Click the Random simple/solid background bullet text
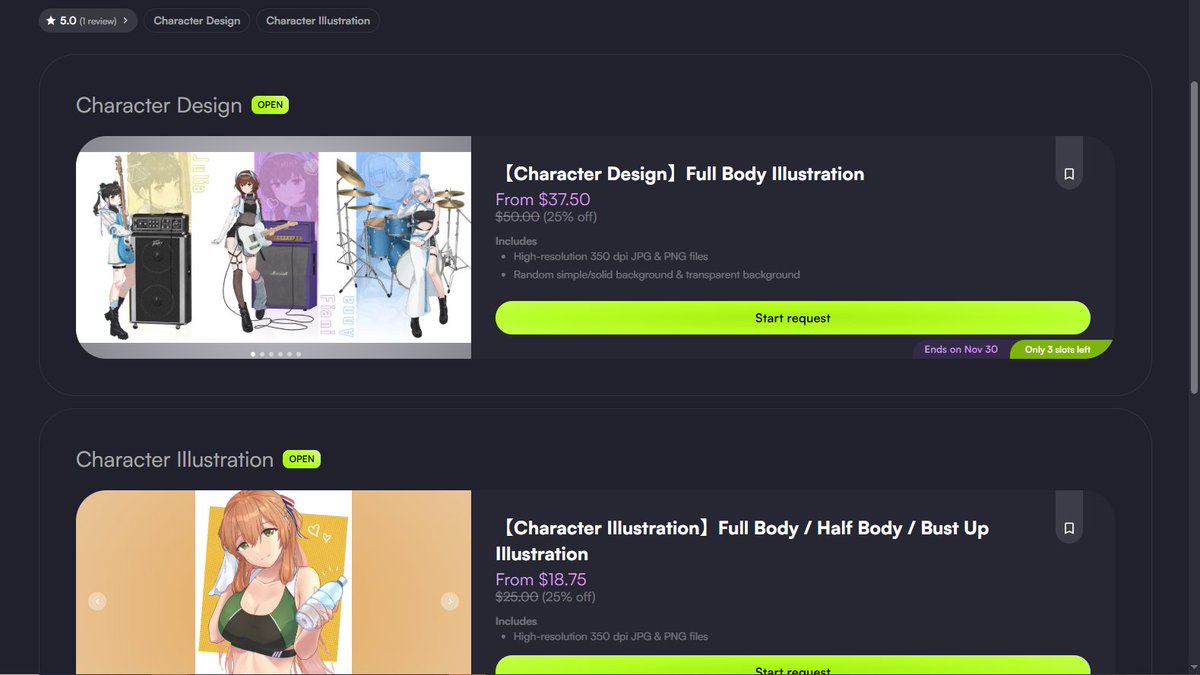Viewport: 1200px width, 675px height. coord(657,274)
